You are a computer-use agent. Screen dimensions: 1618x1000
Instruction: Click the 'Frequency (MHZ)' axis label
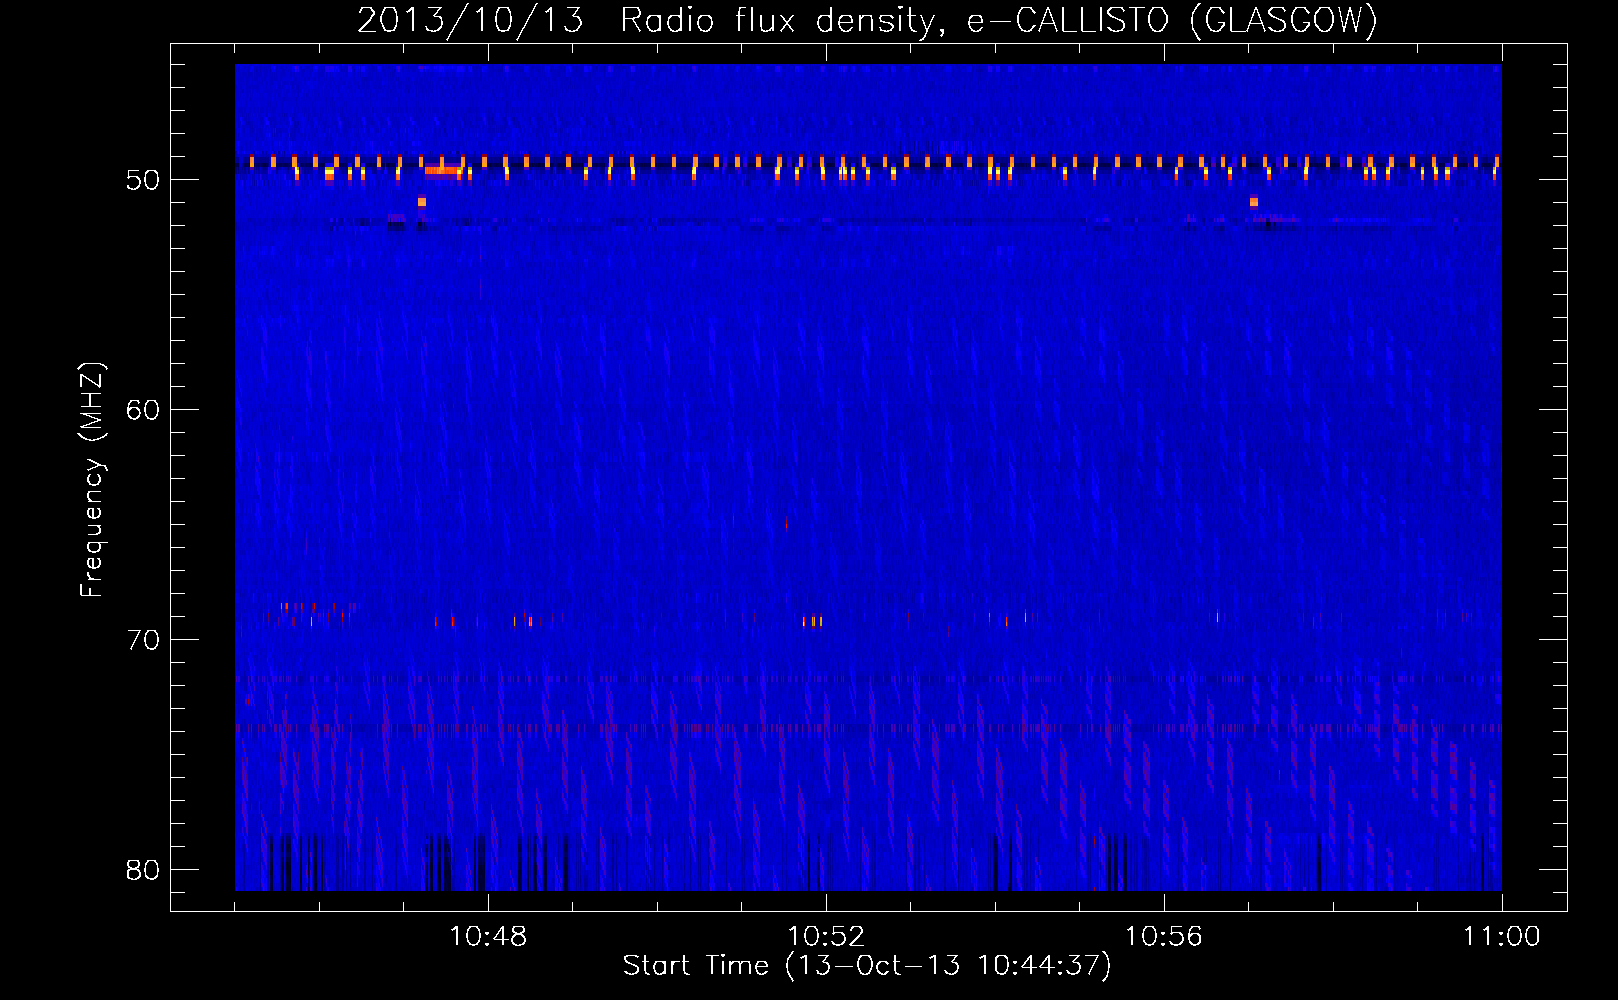point(92,480)
